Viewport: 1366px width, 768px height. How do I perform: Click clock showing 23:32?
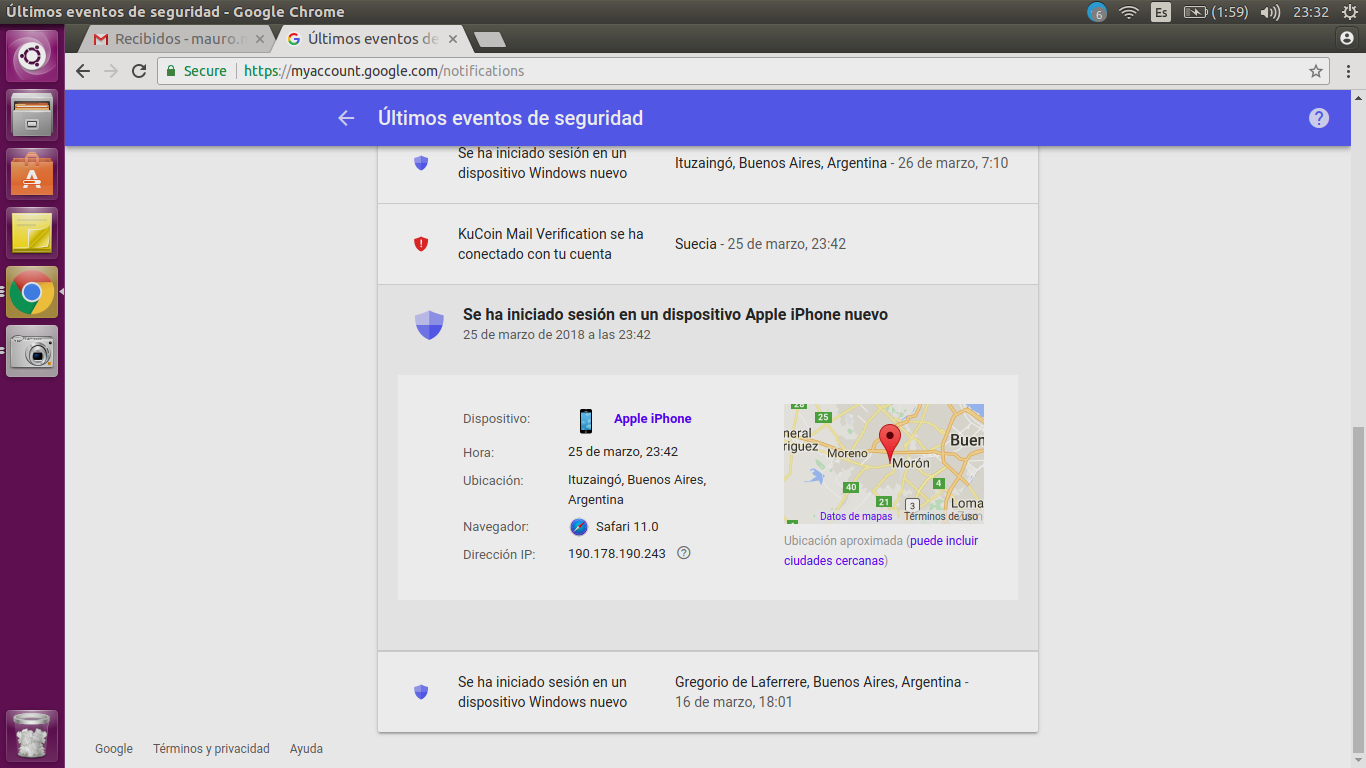(x=1310, y=12)
